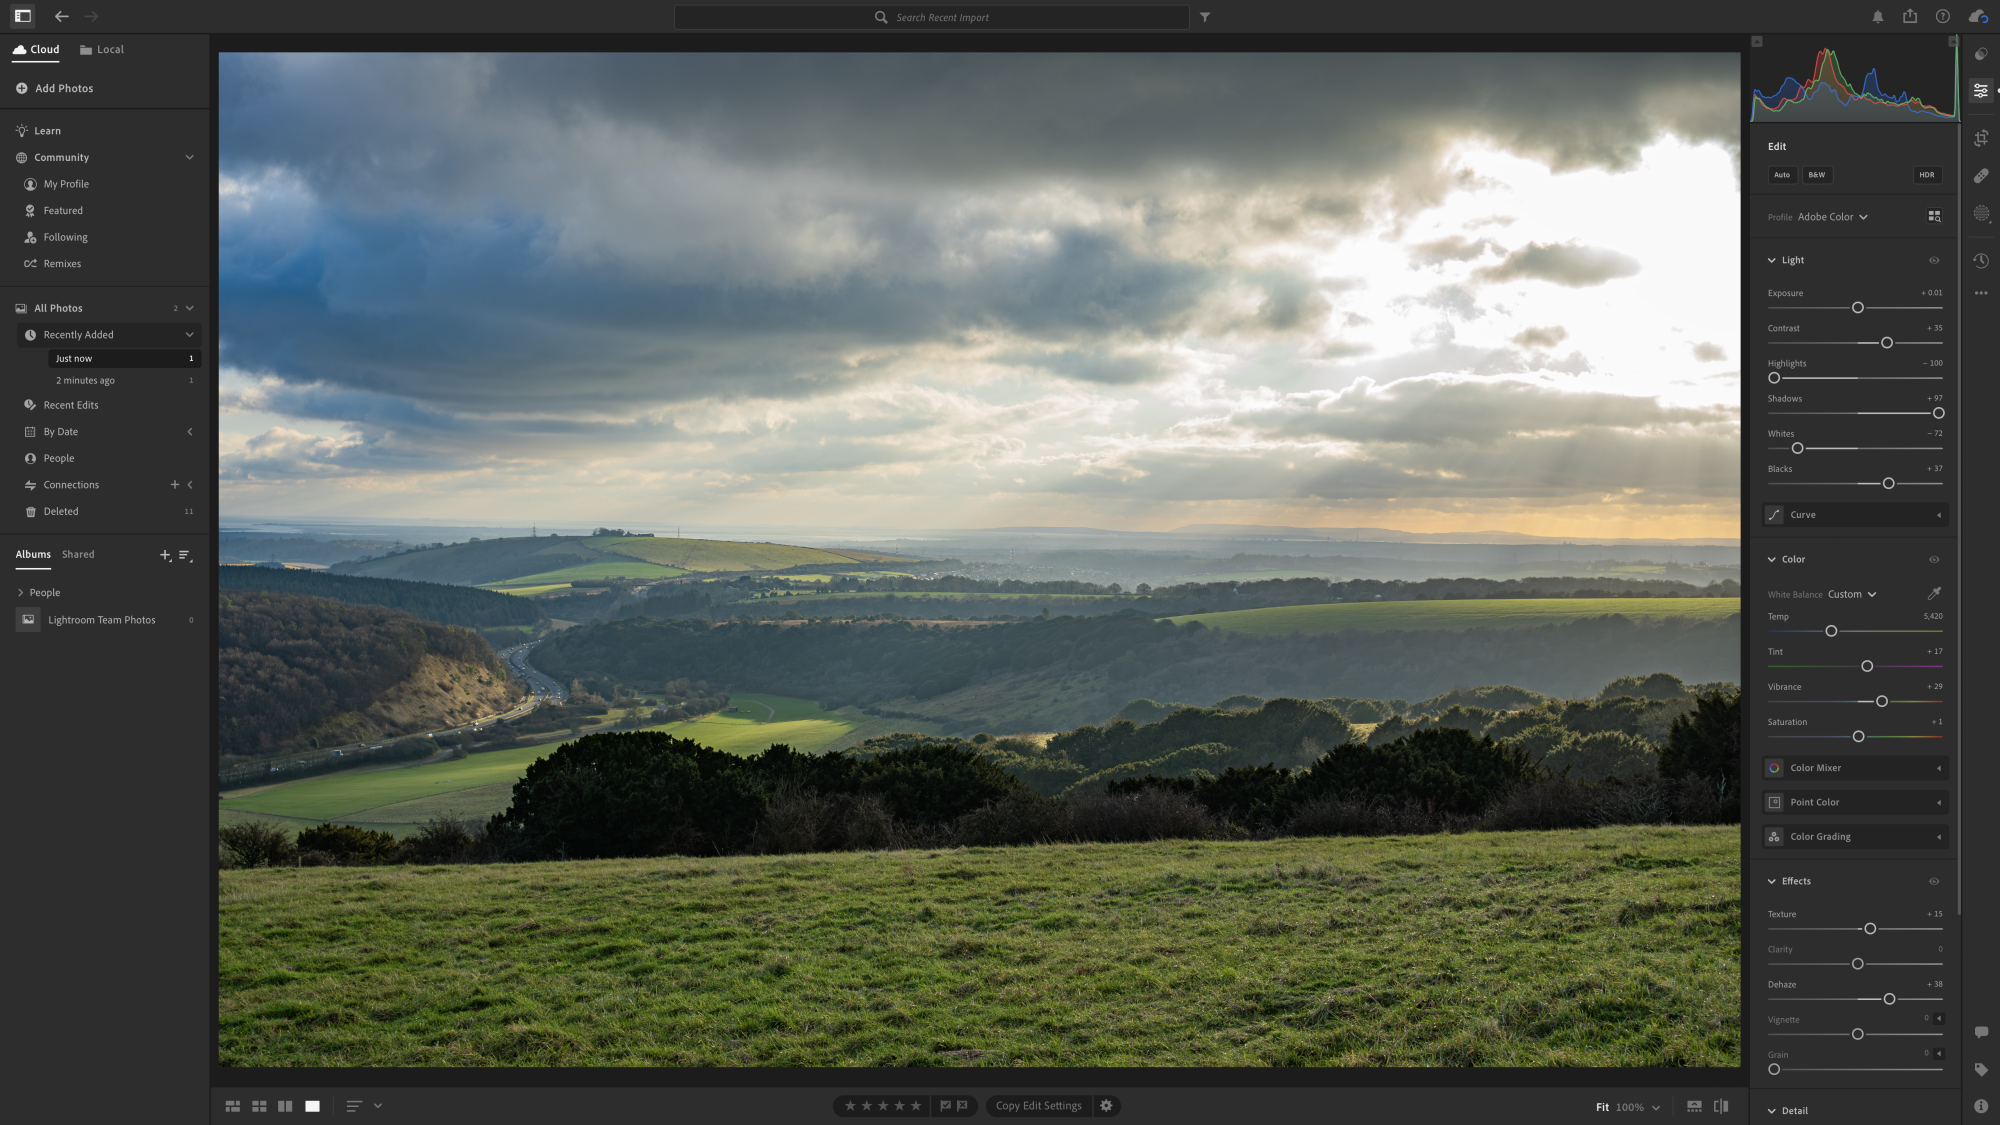Select the Edit sliders panel icon
This screenshot has height=1125, width=2000.
point(1980,90)
